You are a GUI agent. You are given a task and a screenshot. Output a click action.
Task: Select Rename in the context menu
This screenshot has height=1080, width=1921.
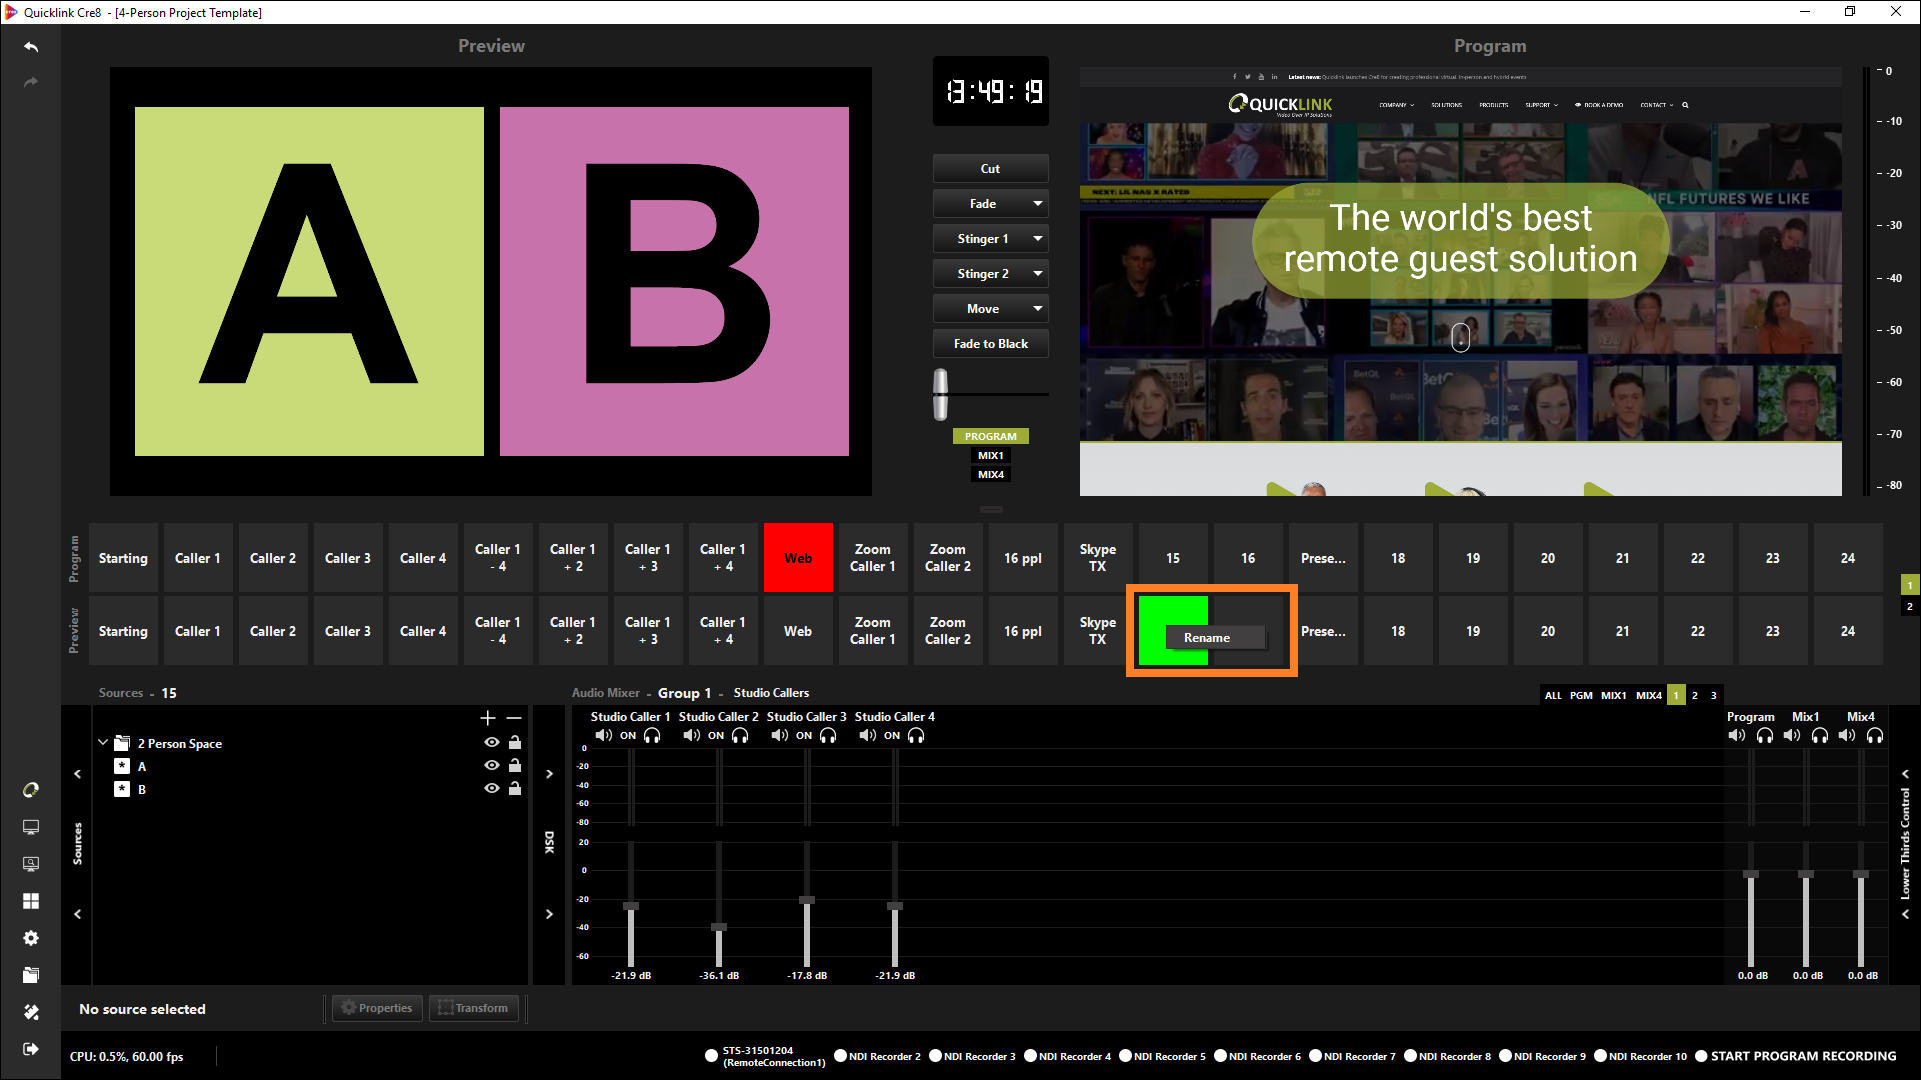point(1207,638)
